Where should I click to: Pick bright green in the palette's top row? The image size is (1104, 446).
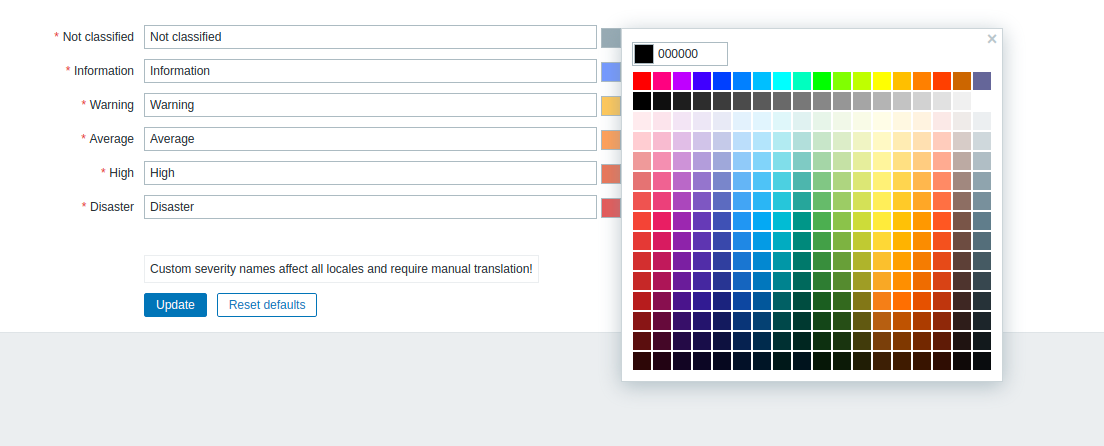point(822,81)
